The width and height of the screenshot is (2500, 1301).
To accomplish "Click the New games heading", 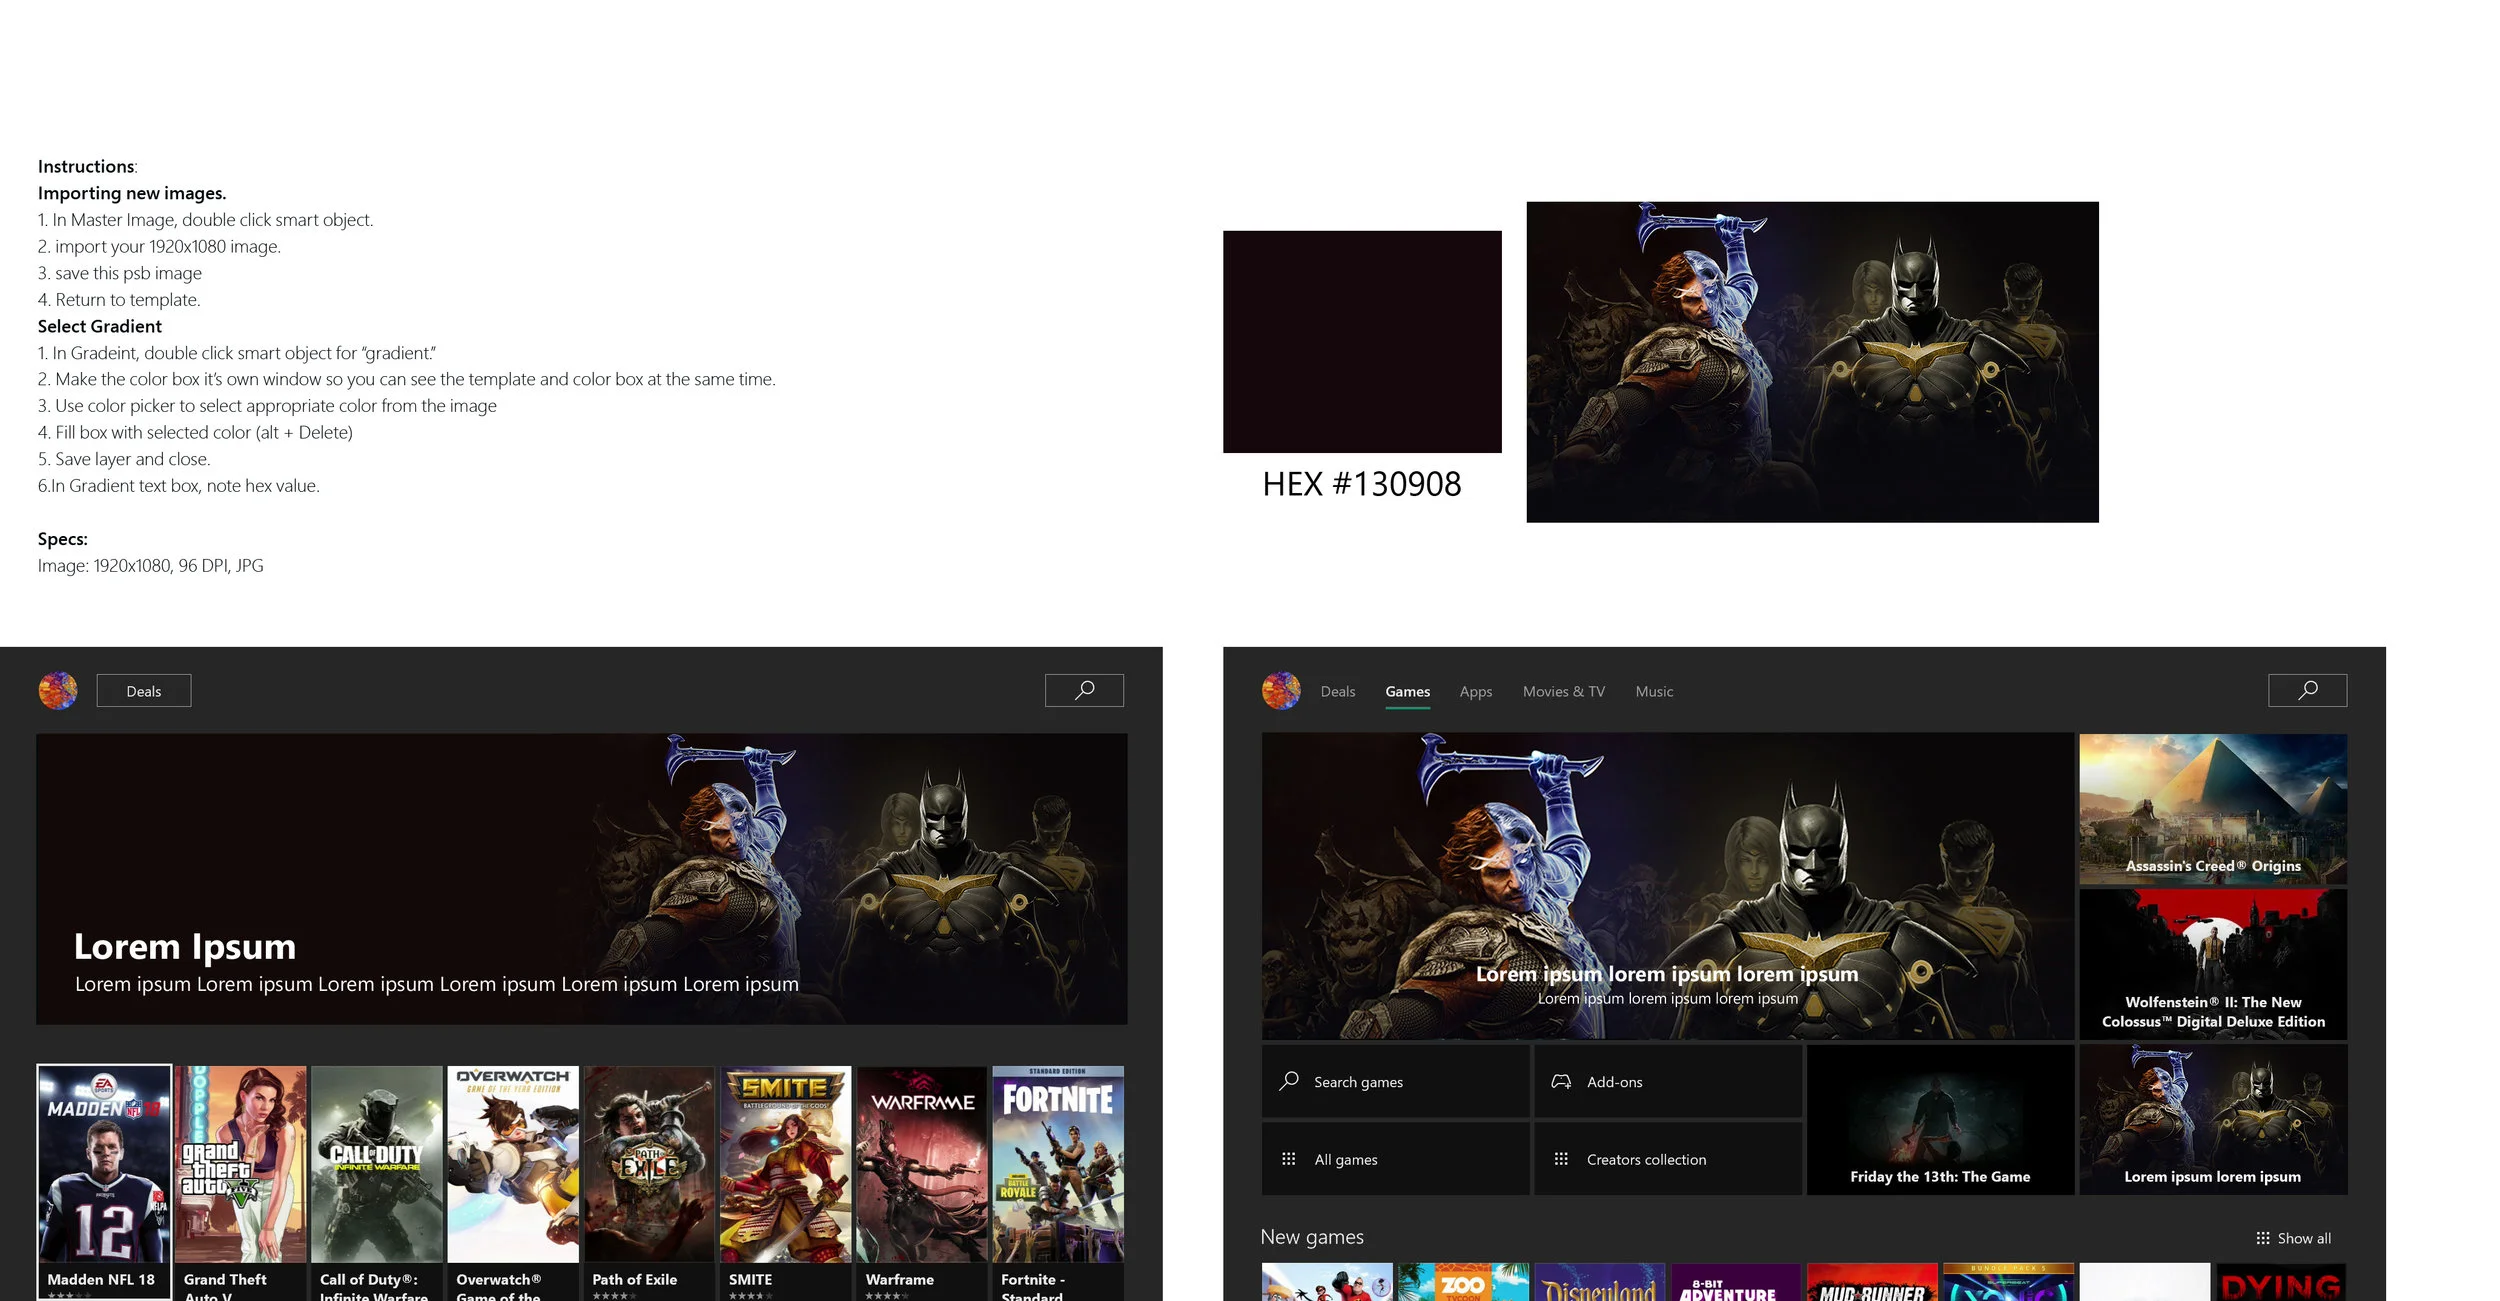I will click(1312, 1237).
